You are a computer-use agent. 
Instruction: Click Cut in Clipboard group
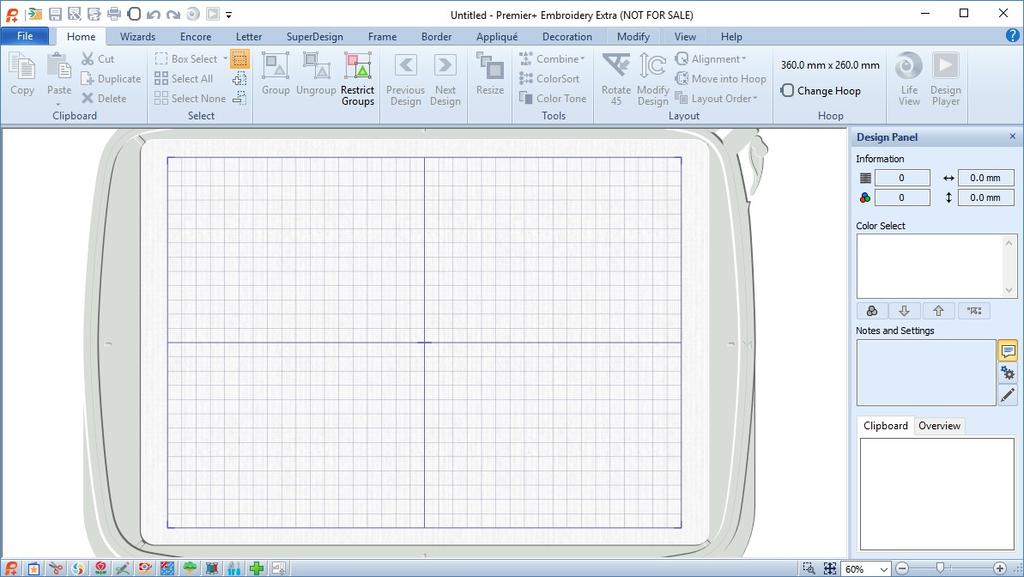pyautogui.click(x=97, y=59)
